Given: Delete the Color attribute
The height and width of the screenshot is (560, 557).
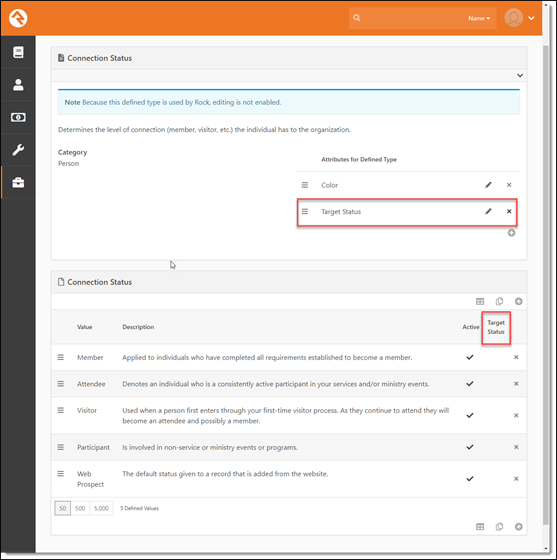Looking at the screenshot, I should click(509, 185).
